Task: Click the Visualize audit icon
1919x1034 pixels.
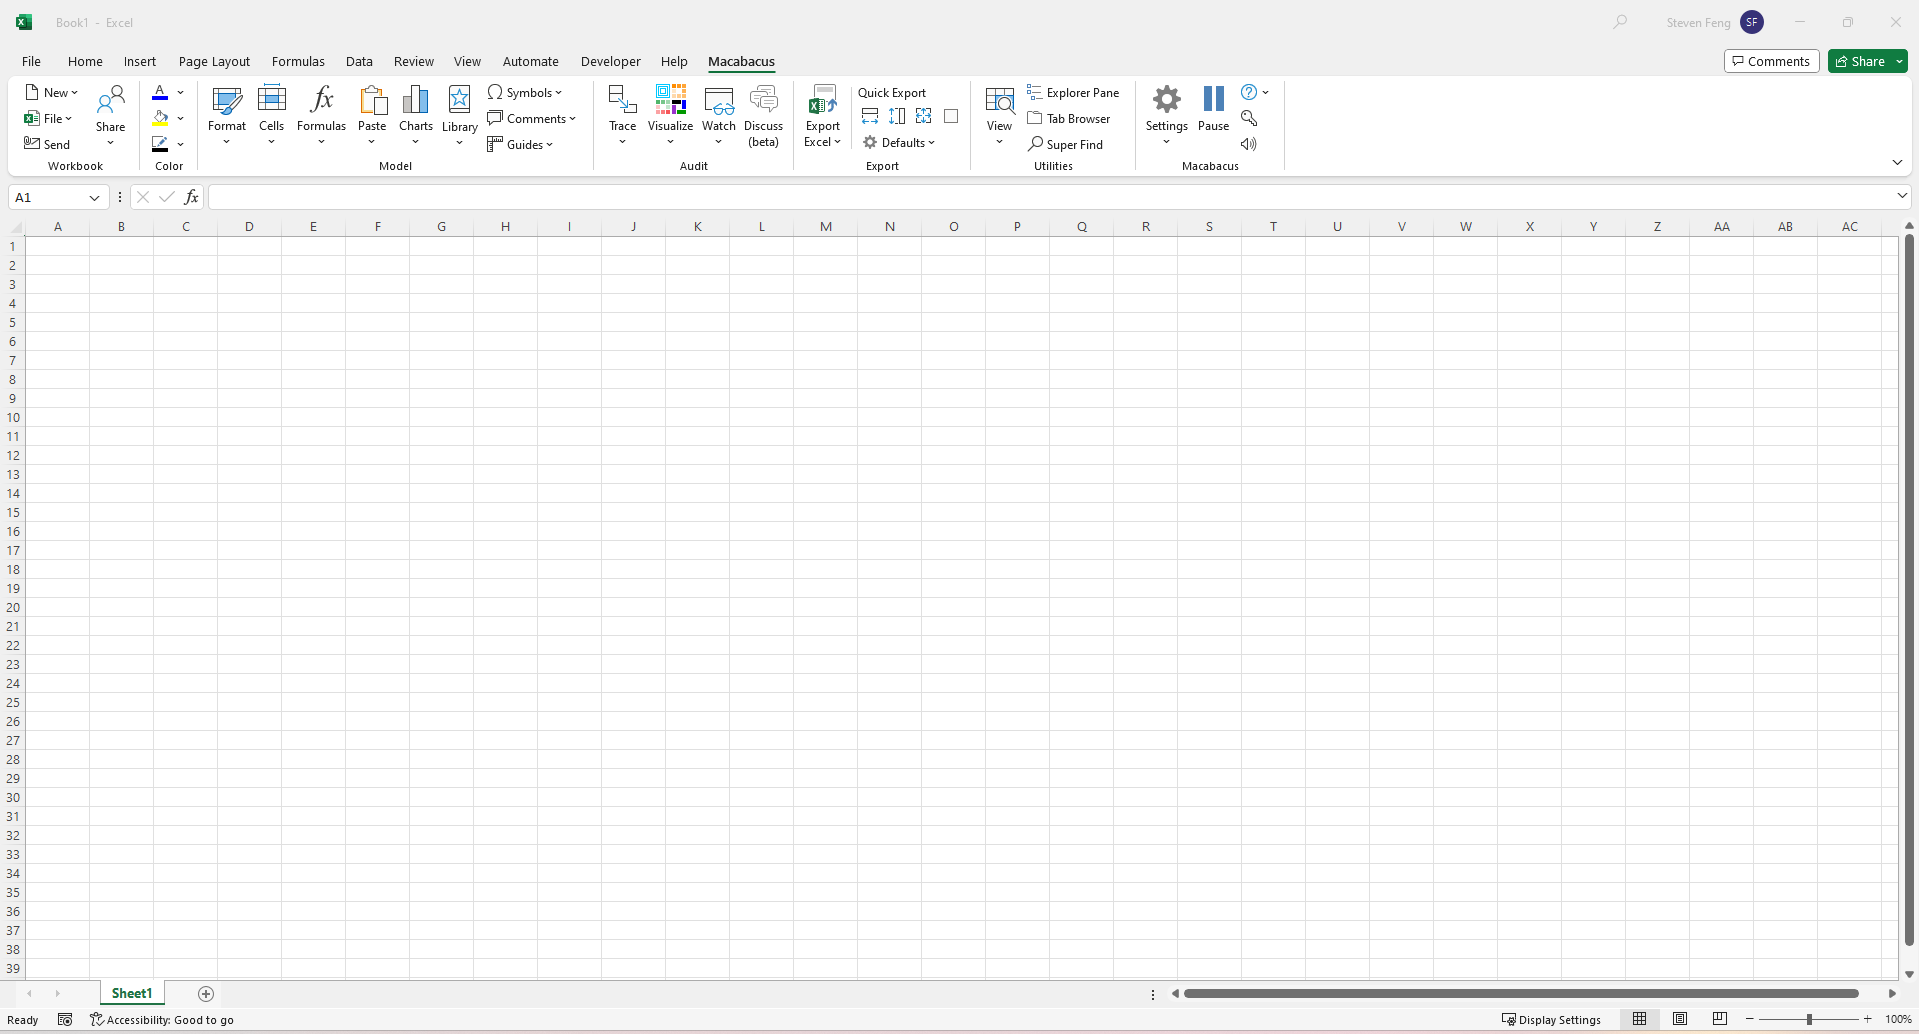Action: (670, 108)
